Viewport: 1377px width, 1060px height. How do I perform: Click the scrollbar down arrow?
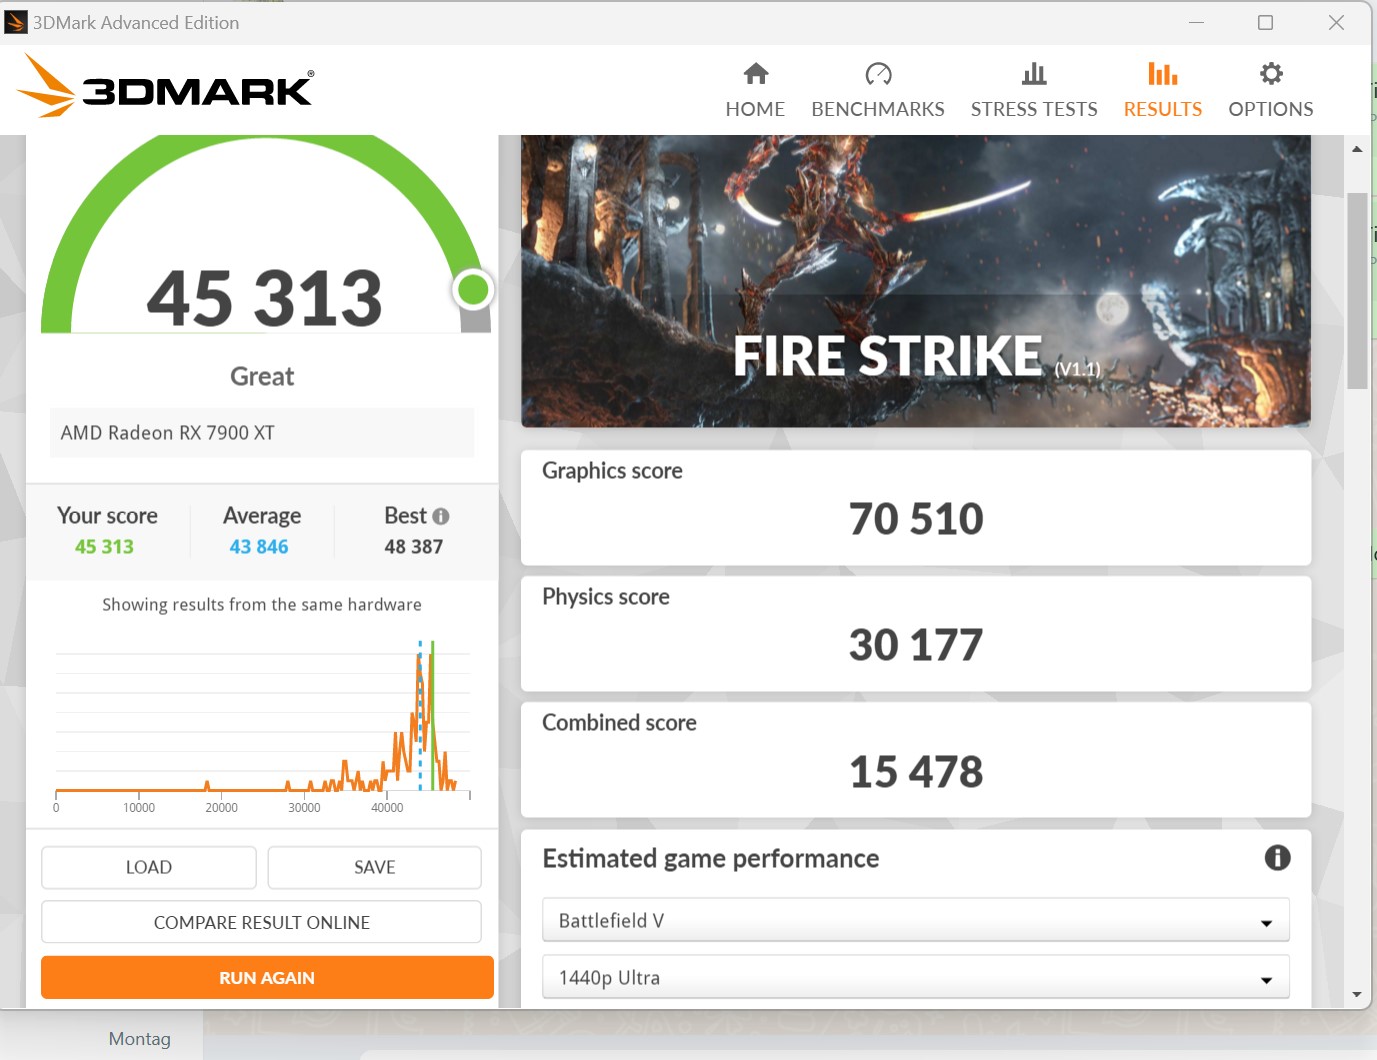pos(1357,994)
